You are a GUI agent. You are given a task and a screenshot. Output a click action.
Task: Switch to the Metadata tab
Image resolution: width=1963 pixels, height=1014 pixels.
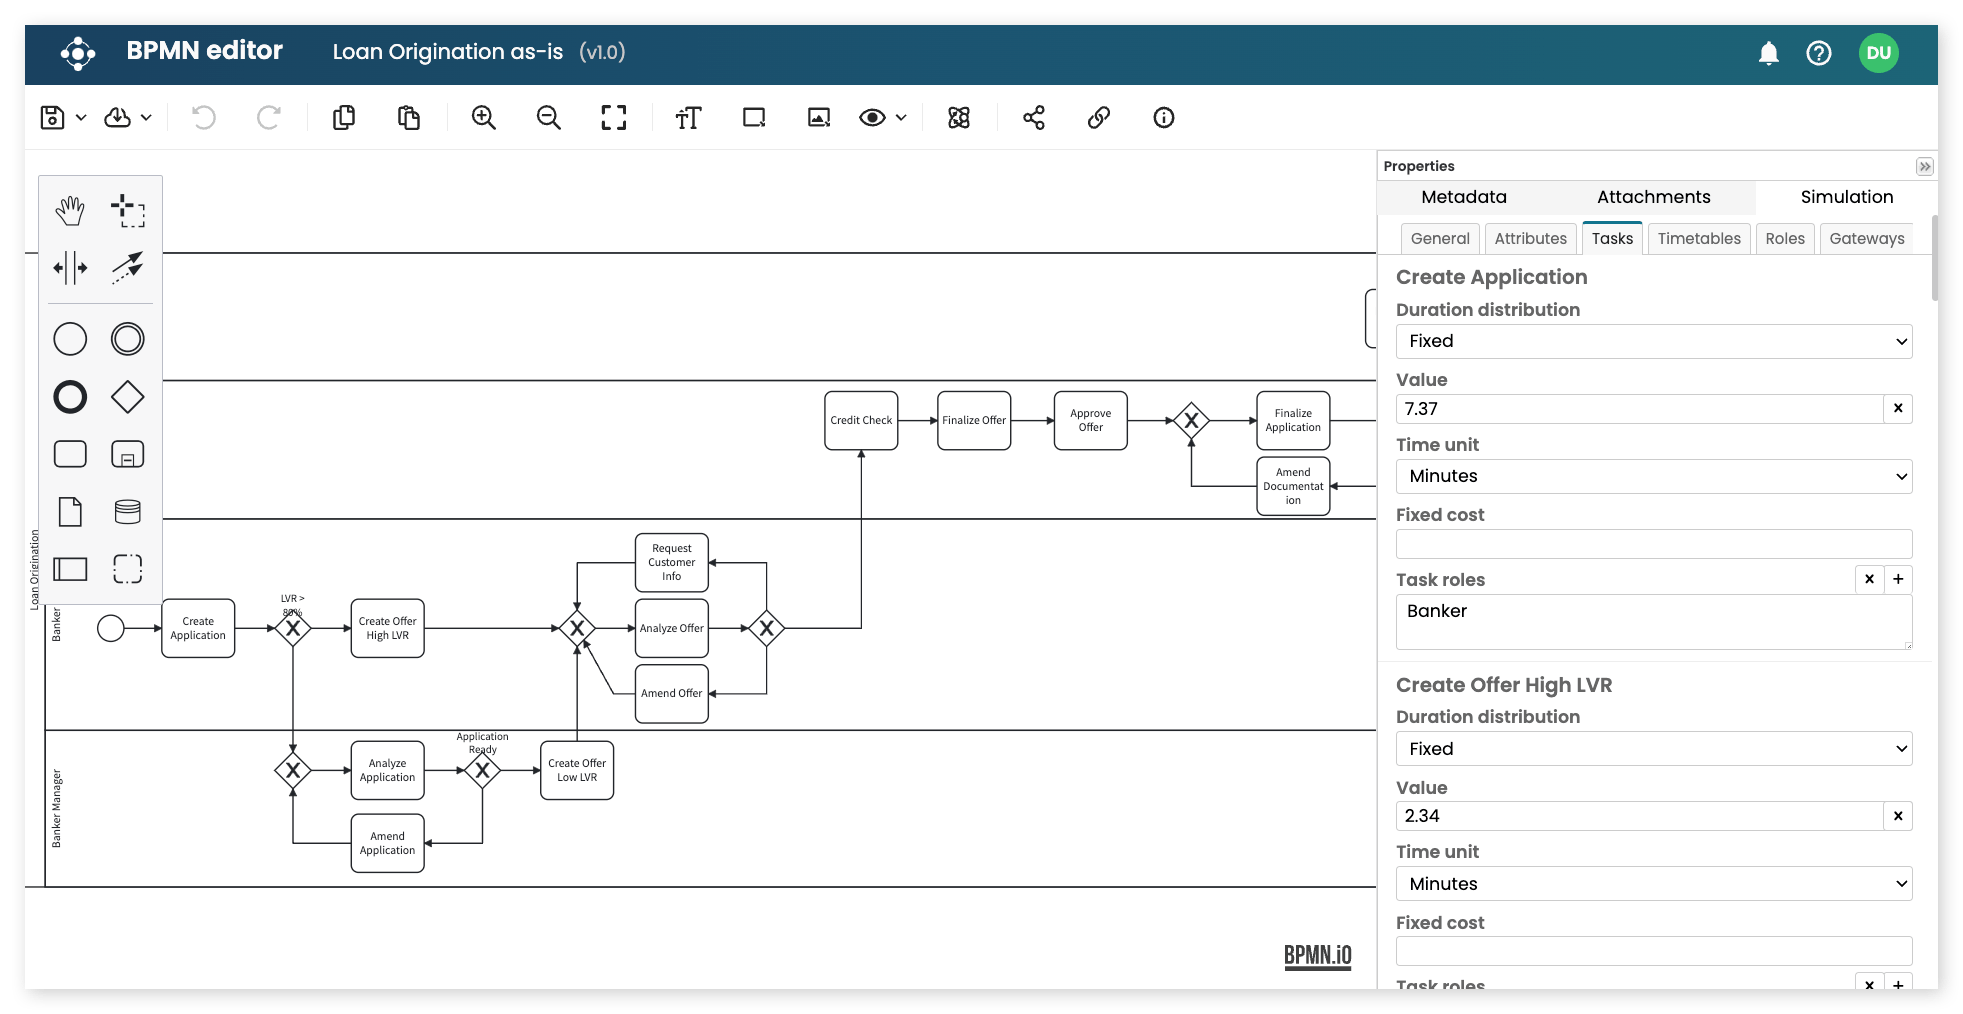coord(1464,197)
